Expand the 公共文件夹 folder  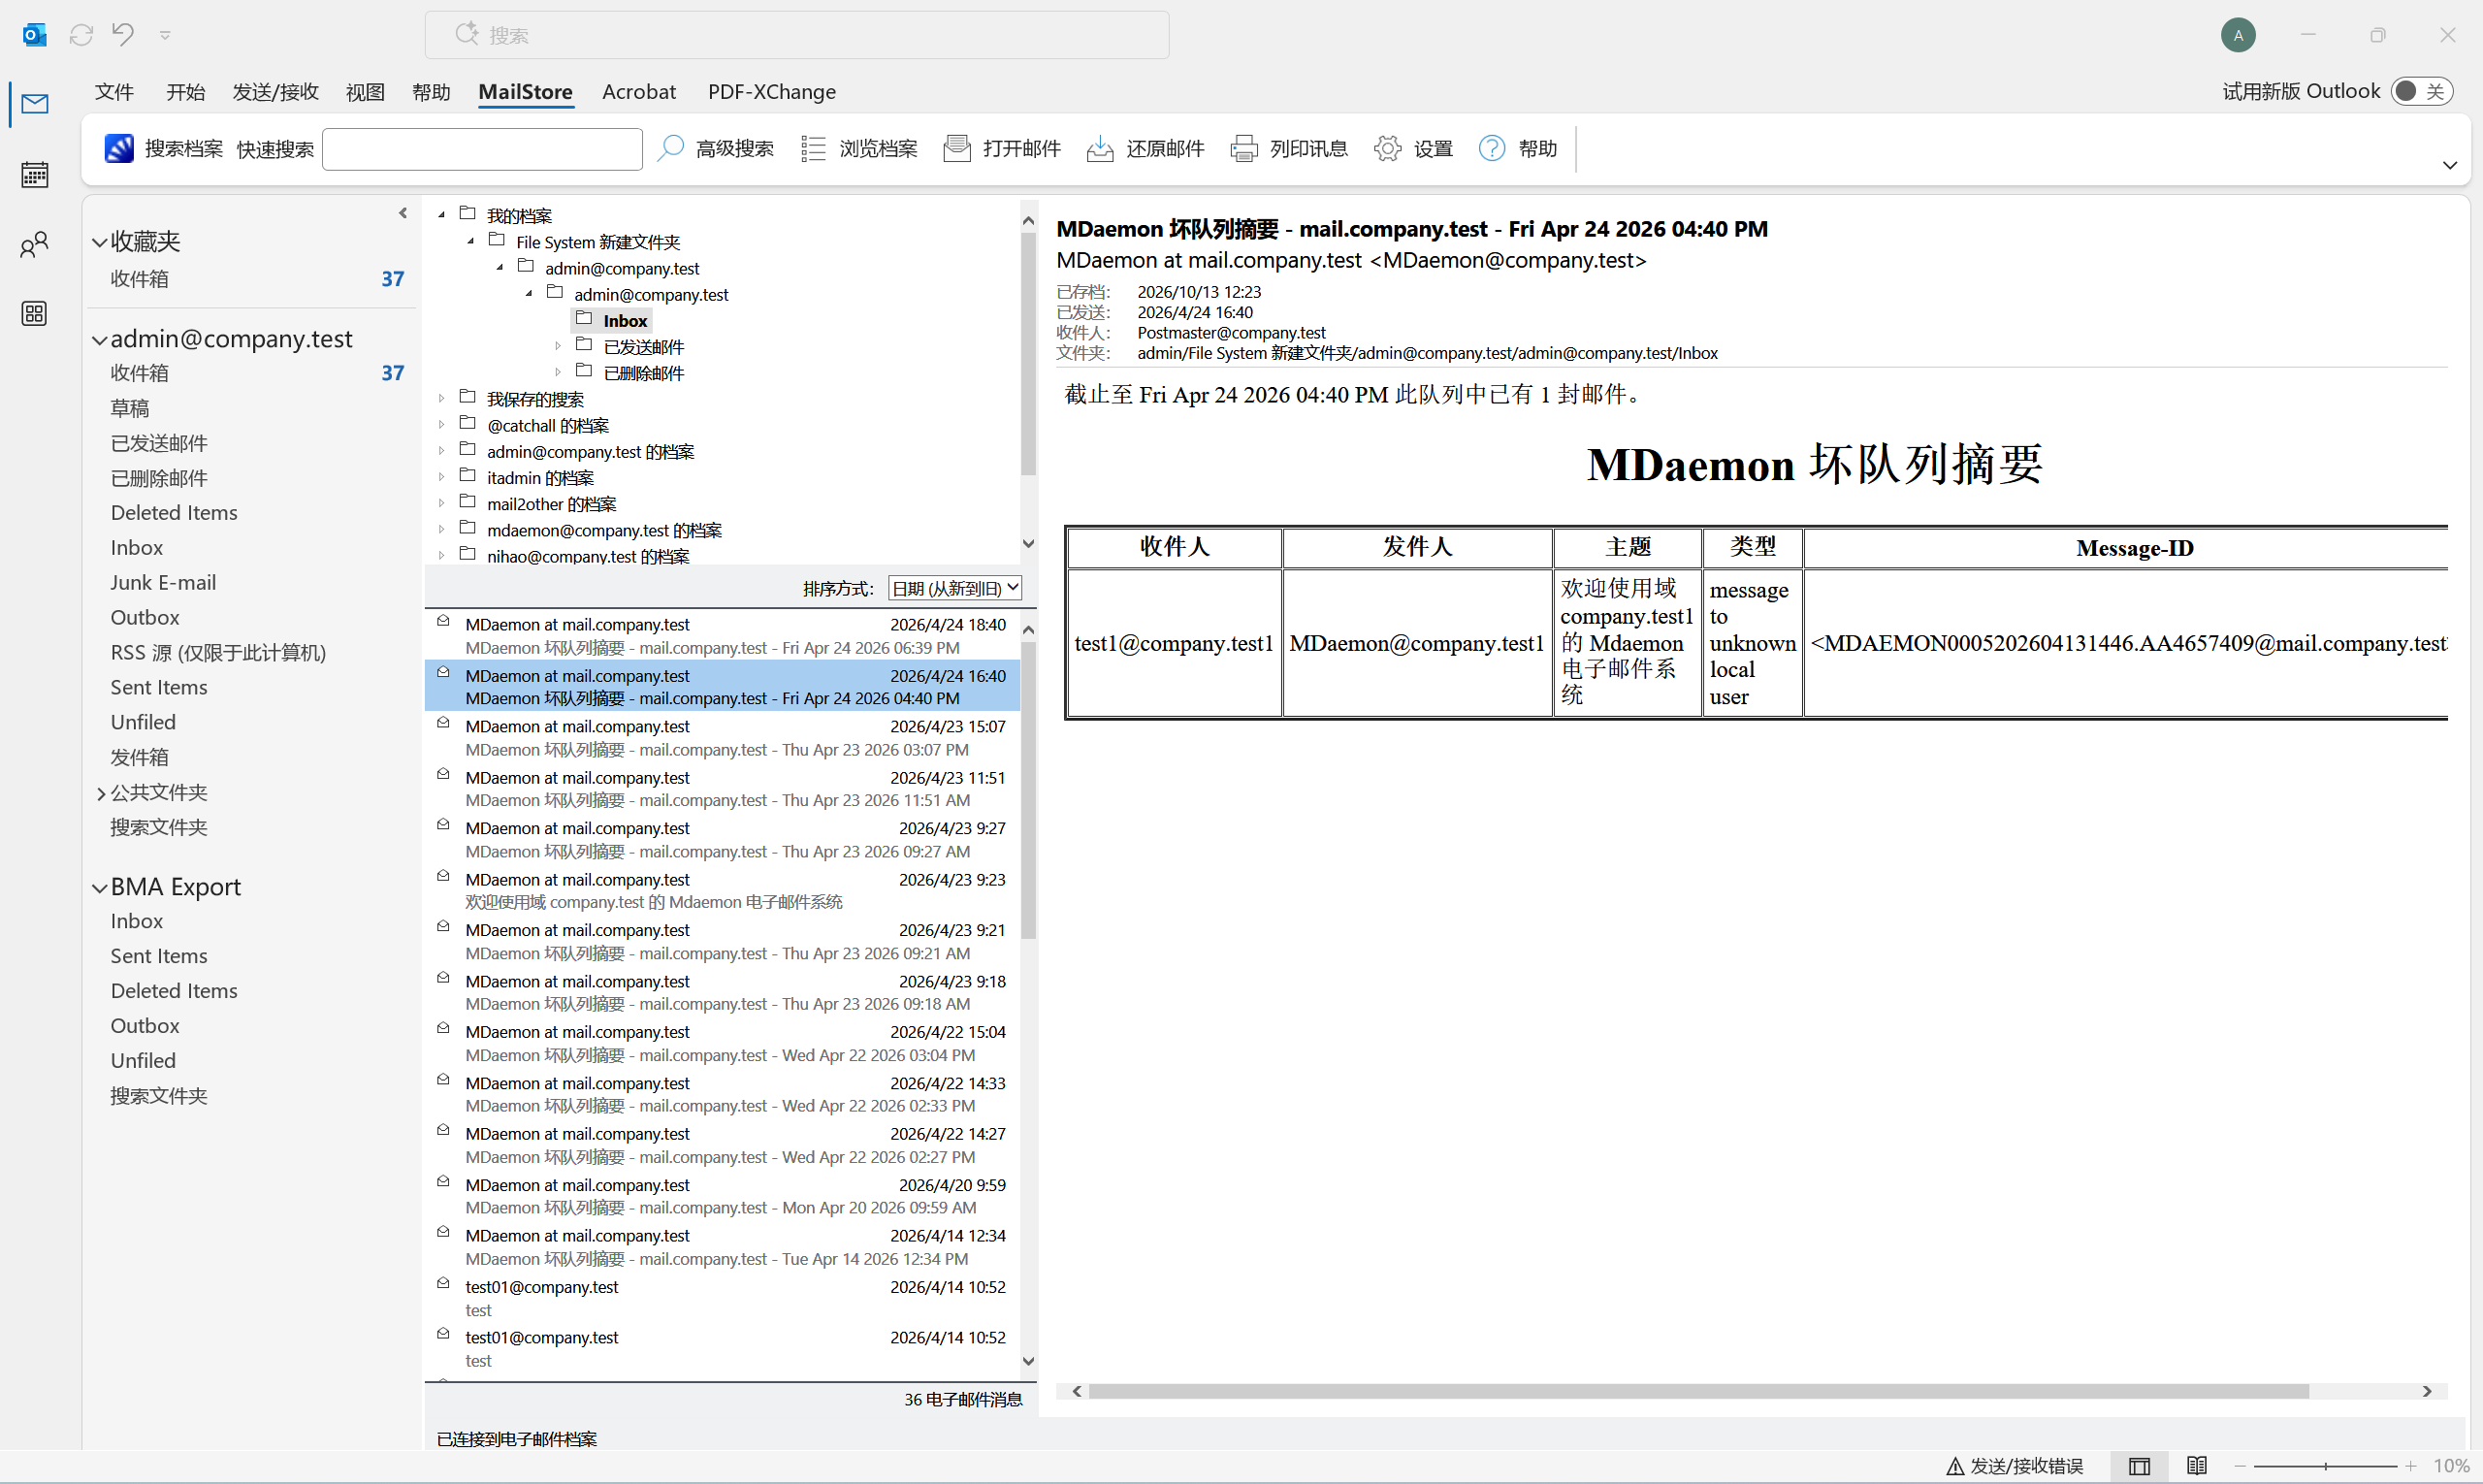click(x=100, y=794)
